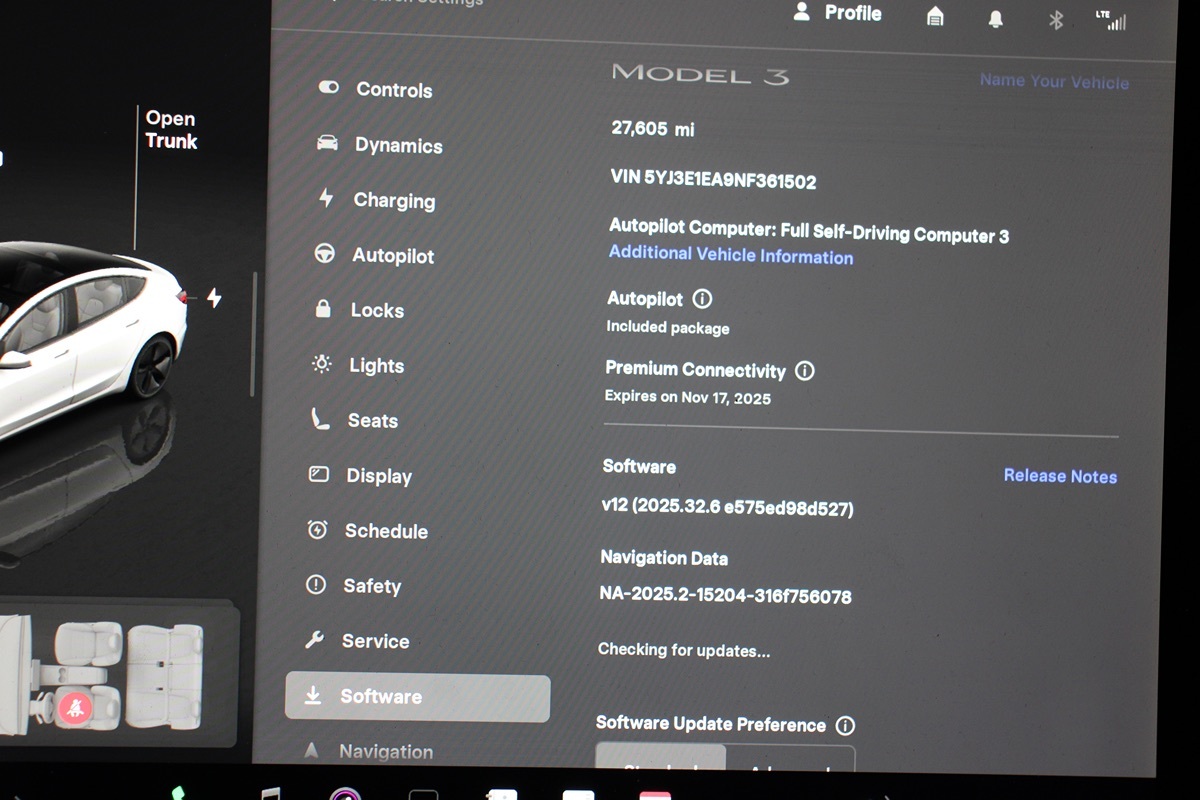1200x800 pixels.
Task: Open the Release Notes link
Action: pos(1060,476)
